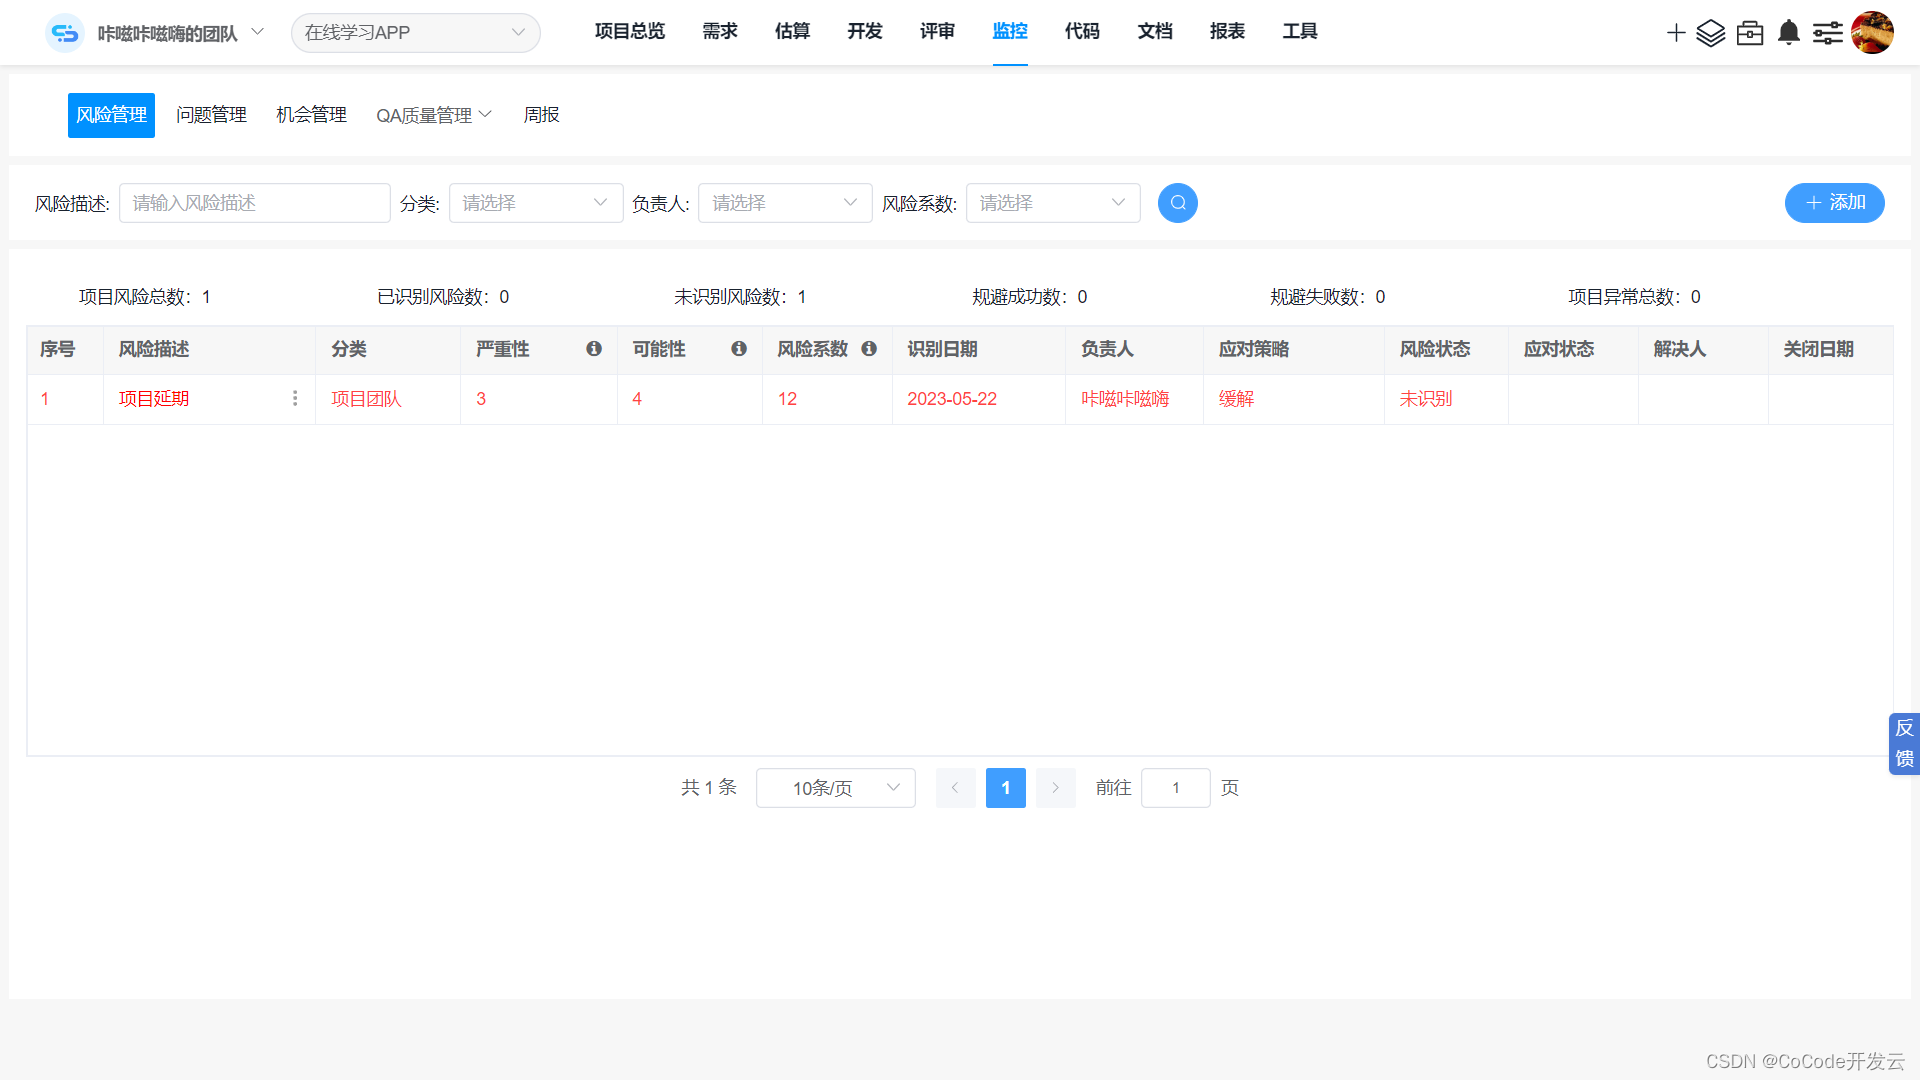Open the 在线学习APP project selector

click(415, 33)
